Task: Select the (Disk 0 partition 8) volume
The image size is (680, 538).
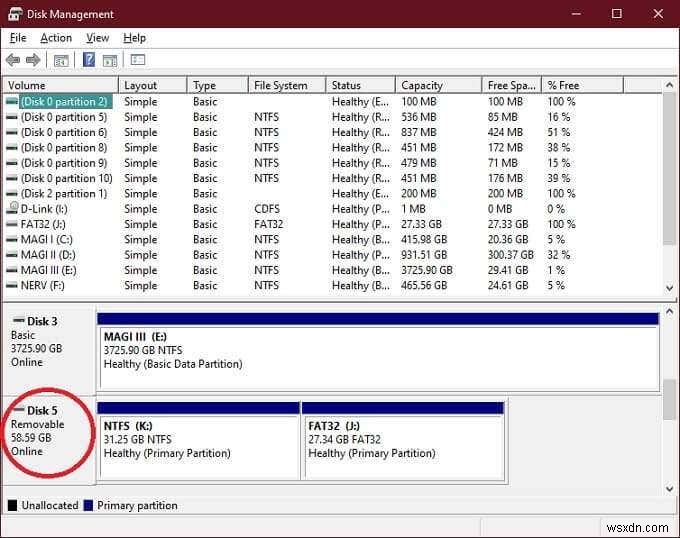Action: 64,148
